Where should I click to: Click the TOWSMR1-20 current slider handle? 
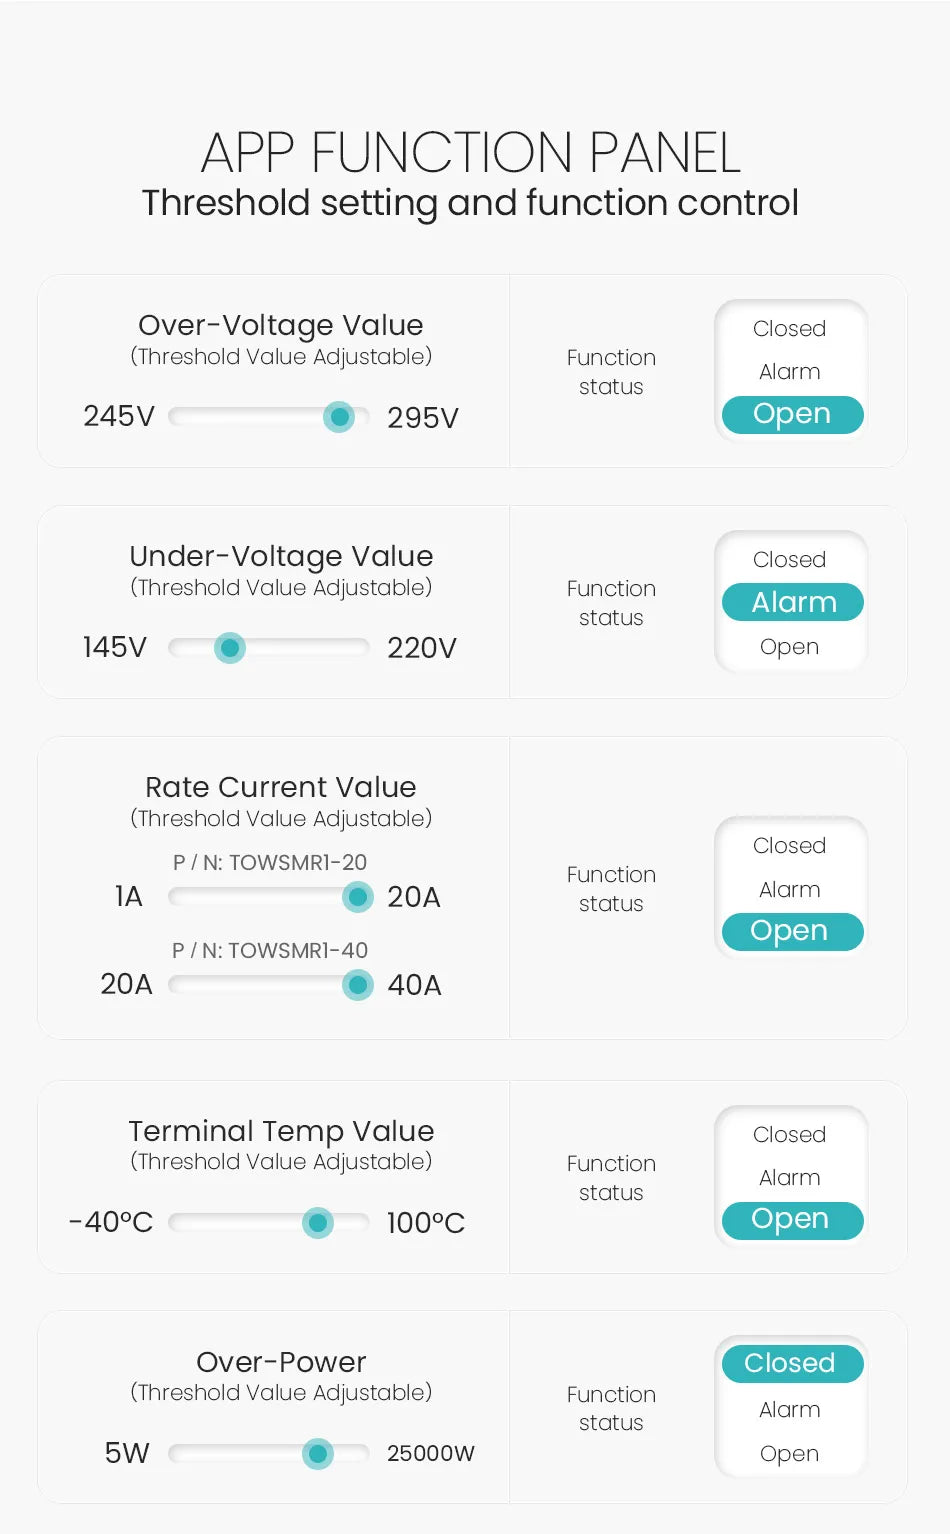(x=357, y=897)
